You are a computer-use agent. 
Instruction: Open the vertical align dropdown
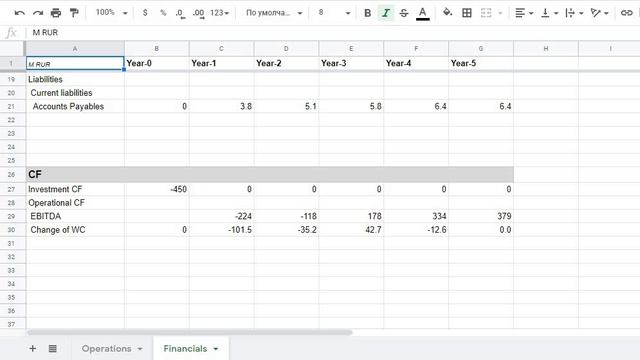click(x=549, y=13)
